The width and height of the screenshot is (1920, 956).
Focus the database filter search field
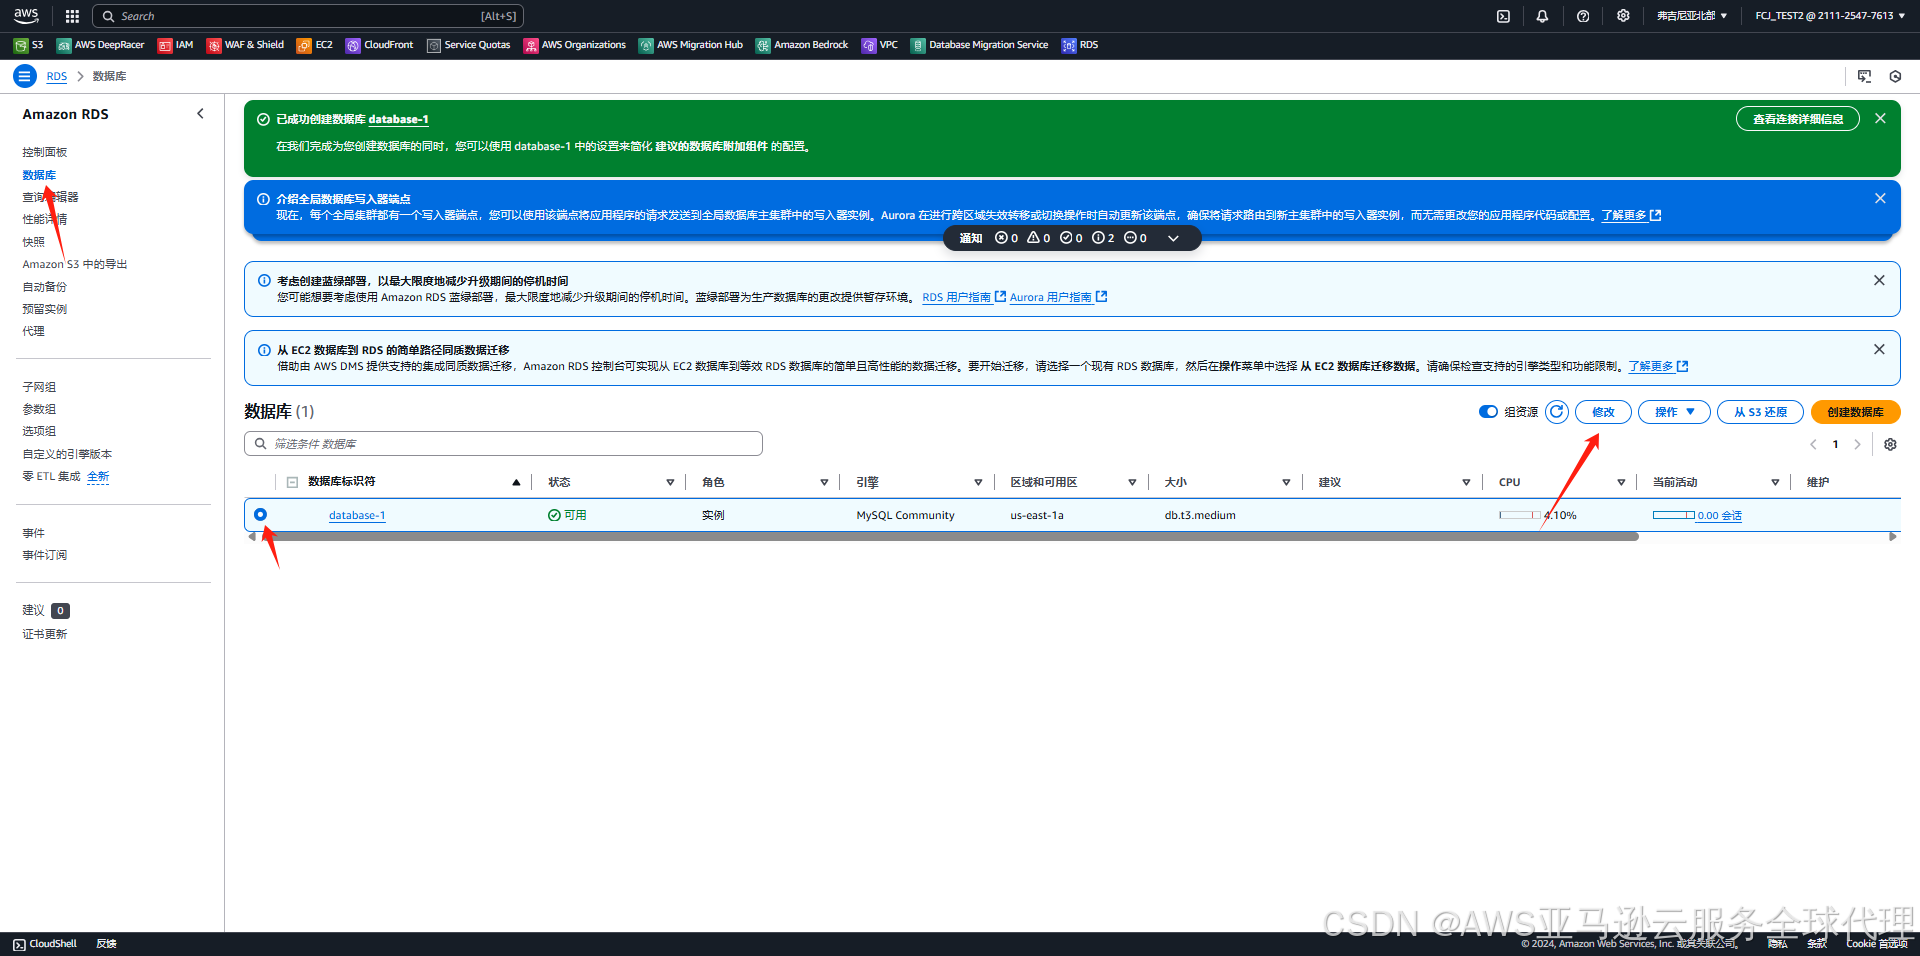tap(503, 444)
